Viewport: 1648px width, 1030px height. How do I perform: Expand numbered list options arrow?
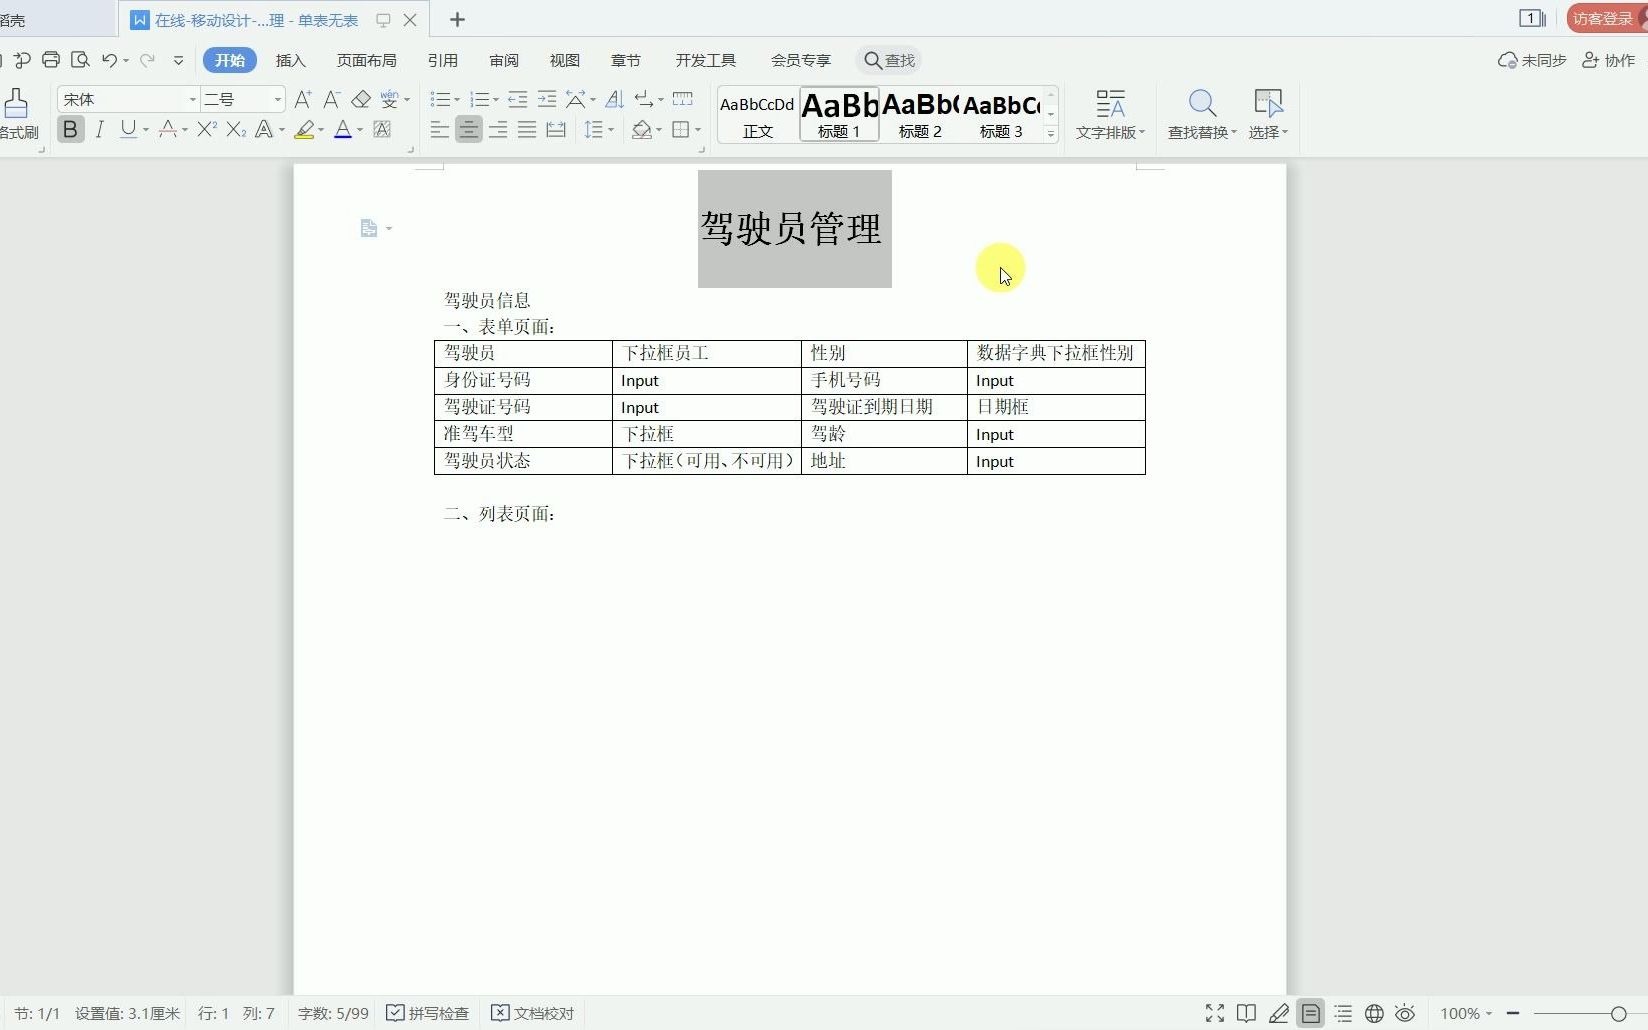tap(497, 100)
